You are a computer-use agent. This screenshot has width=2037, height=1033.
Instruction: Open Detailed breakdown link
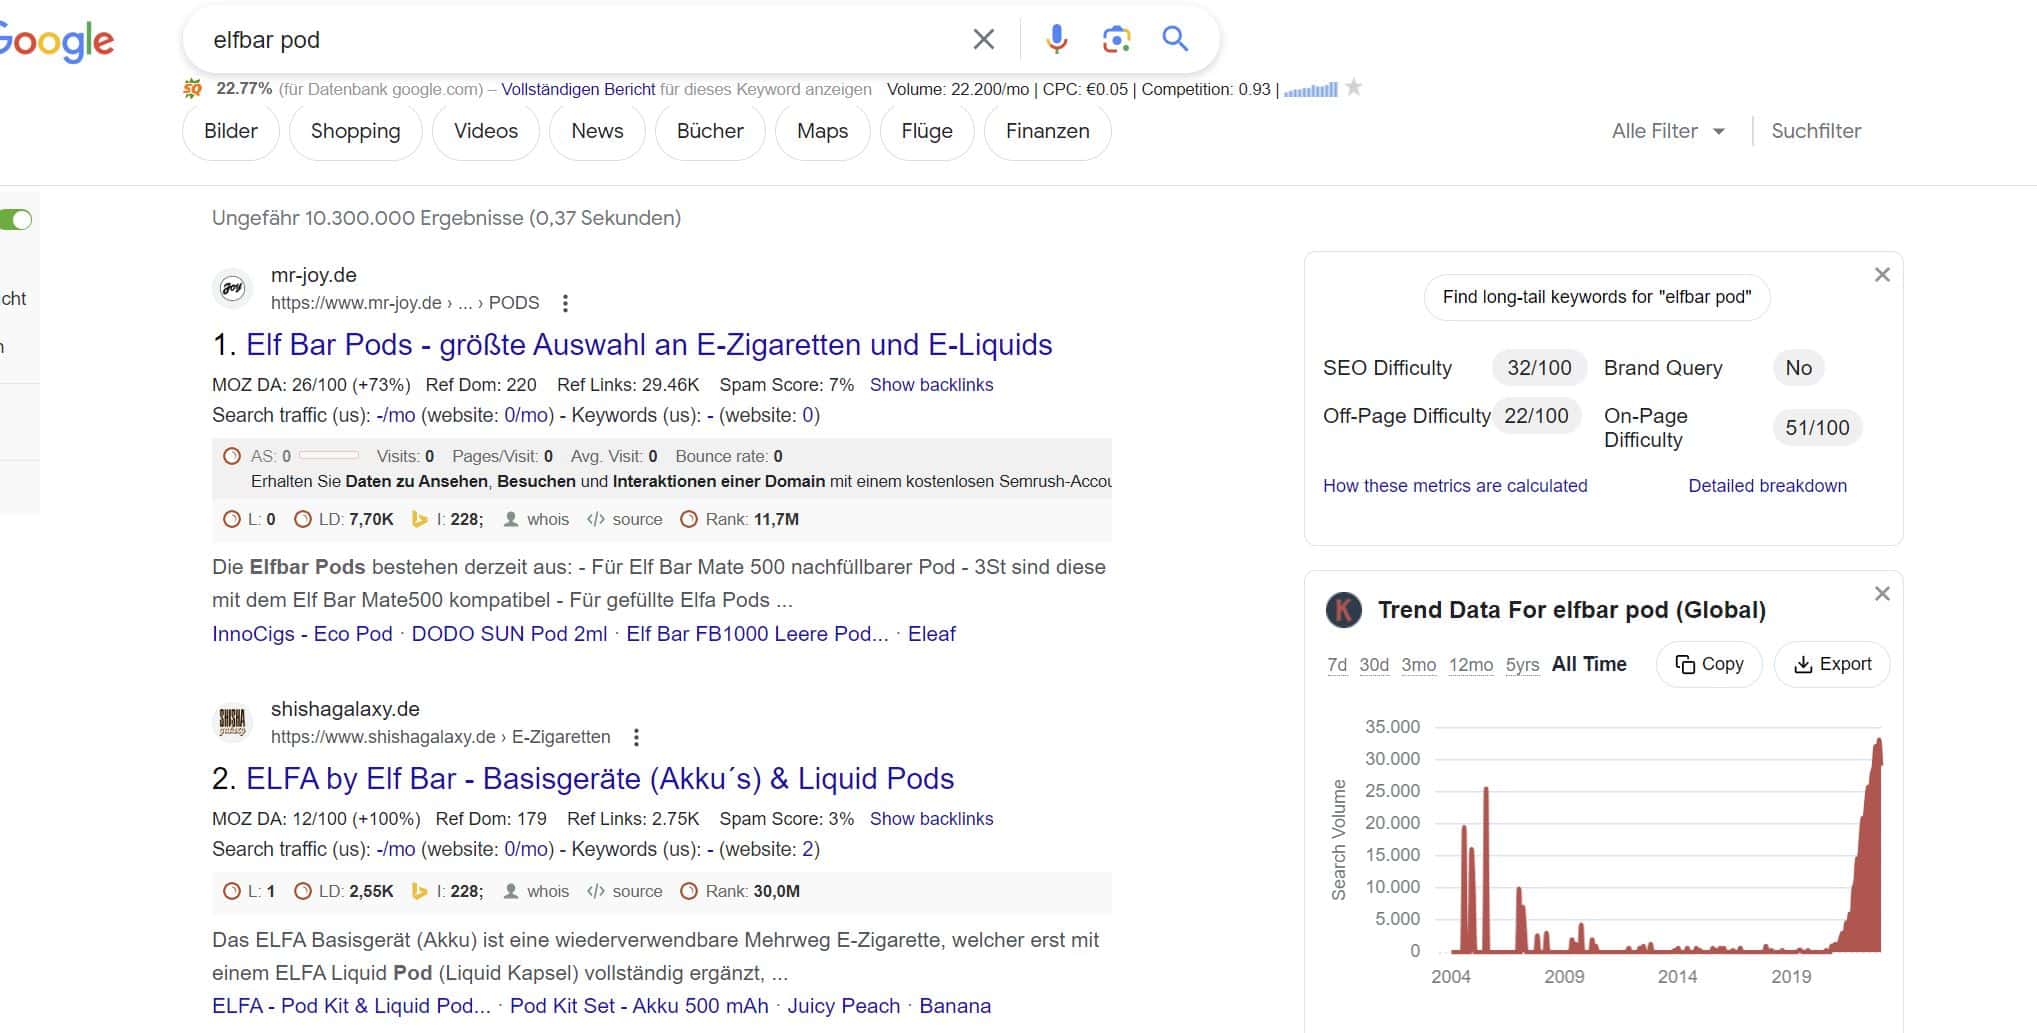tap(1767, 486)
